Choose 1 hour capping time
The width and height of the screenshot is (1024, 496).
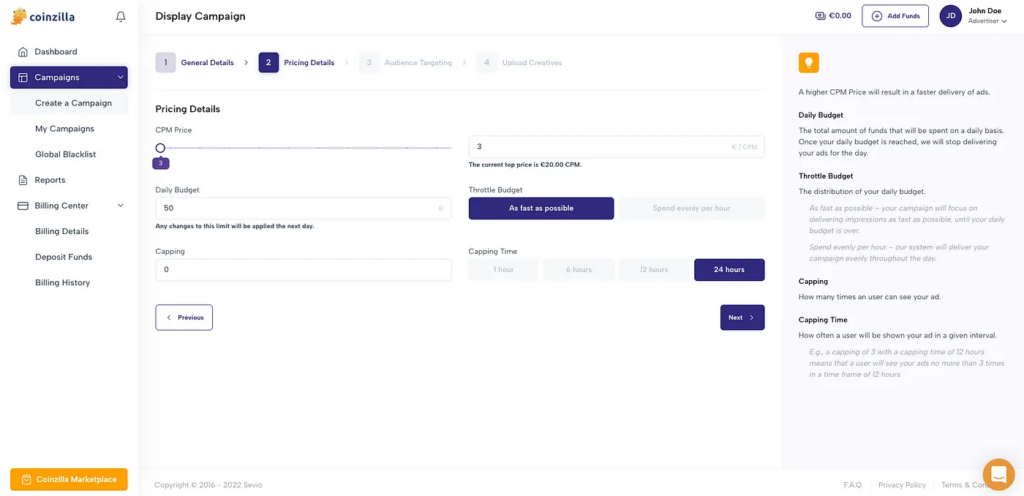pos(504,270)
